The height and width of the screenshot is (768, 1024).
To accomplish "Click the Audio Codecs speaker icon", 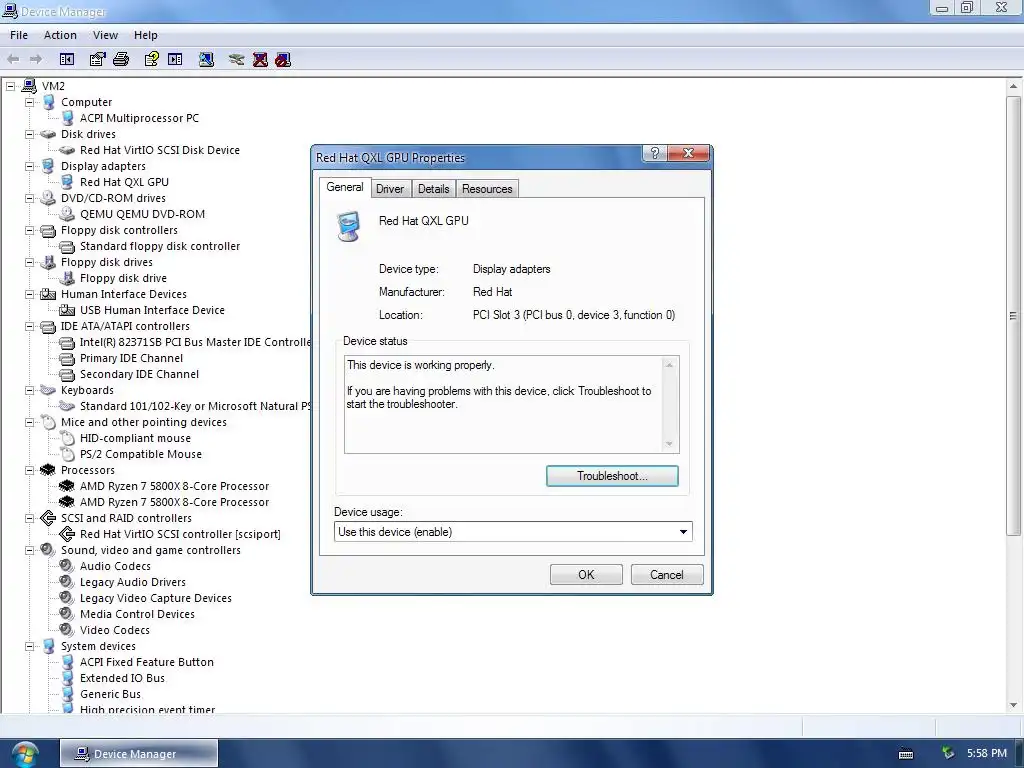I will pos(67,566).
